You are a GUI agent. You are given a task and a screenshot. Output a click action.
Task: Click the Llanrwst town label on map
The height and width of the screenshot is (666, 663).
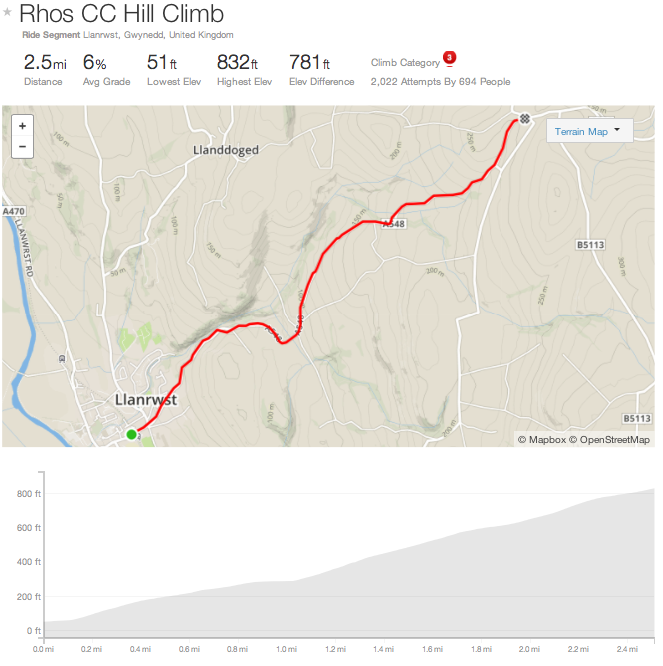[146, 400]
